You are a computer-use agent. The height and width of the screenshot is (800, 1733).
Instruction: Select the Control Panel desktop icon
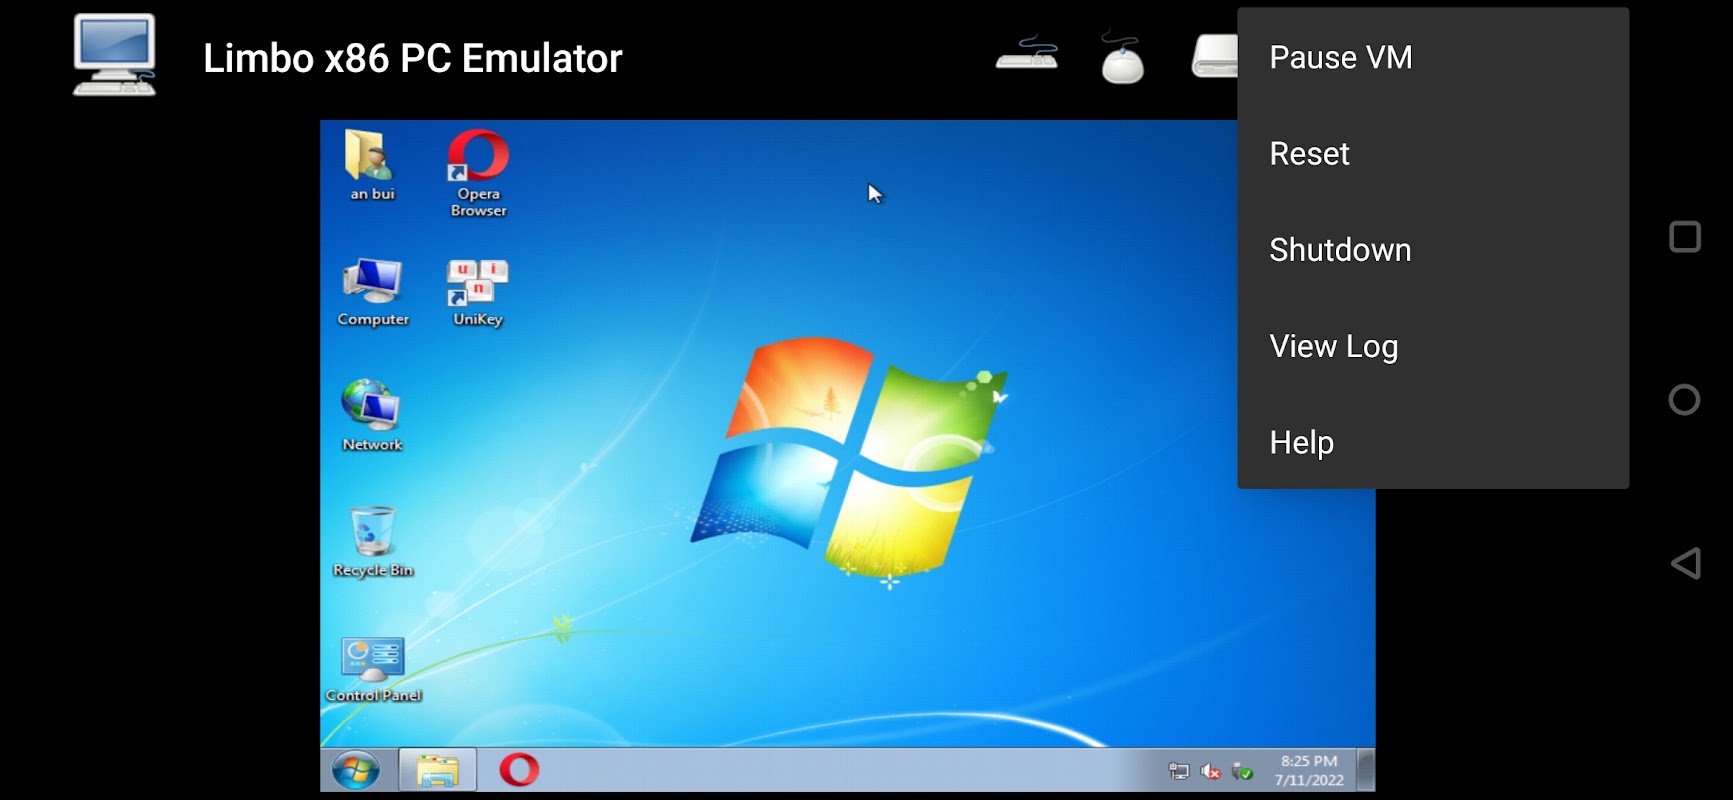coord(373,670)
